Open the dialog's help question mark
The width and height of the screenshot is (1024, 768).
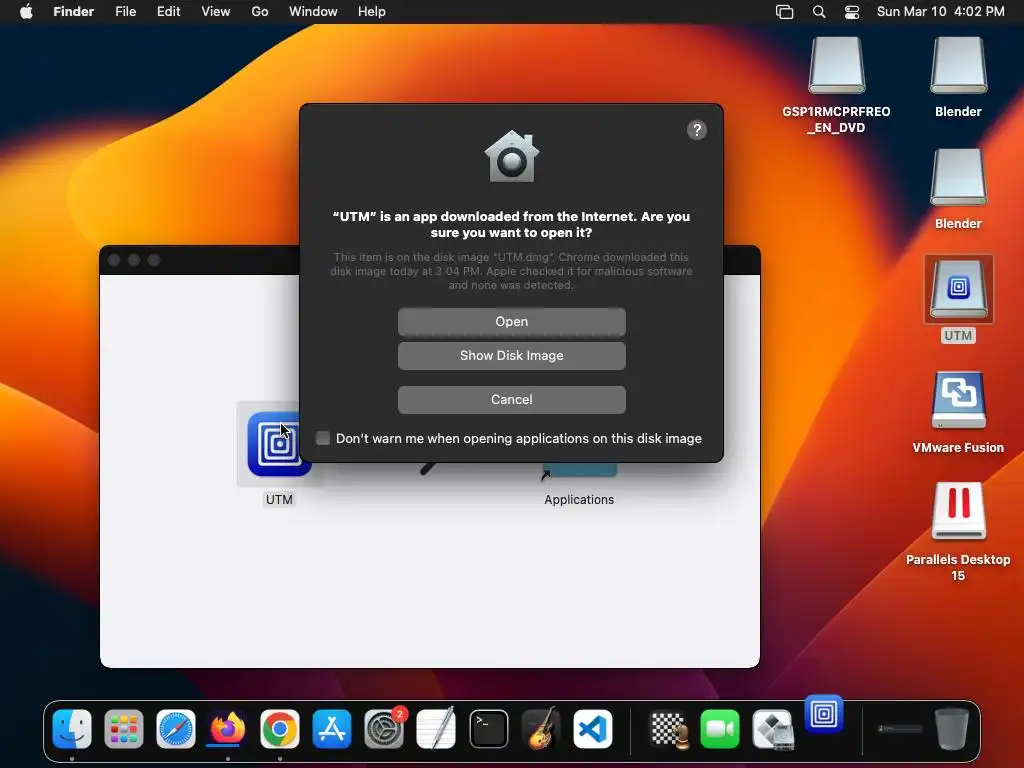point(697,130)
